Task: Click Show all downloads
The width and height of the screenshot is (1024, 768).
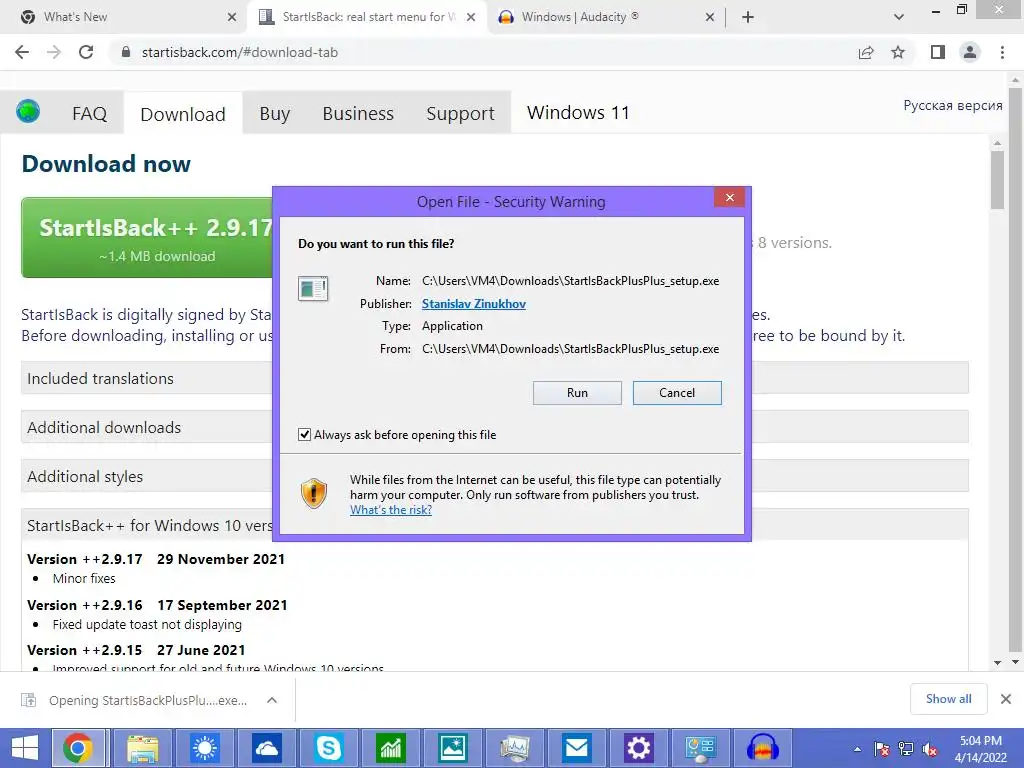Action: click(948, 699)
